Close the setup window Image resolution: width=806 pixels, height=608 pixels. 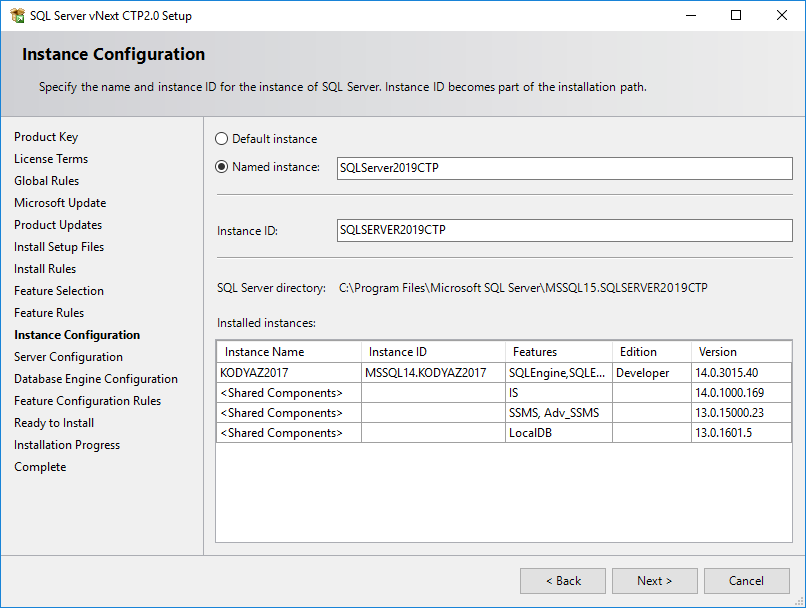coord(782,15)
